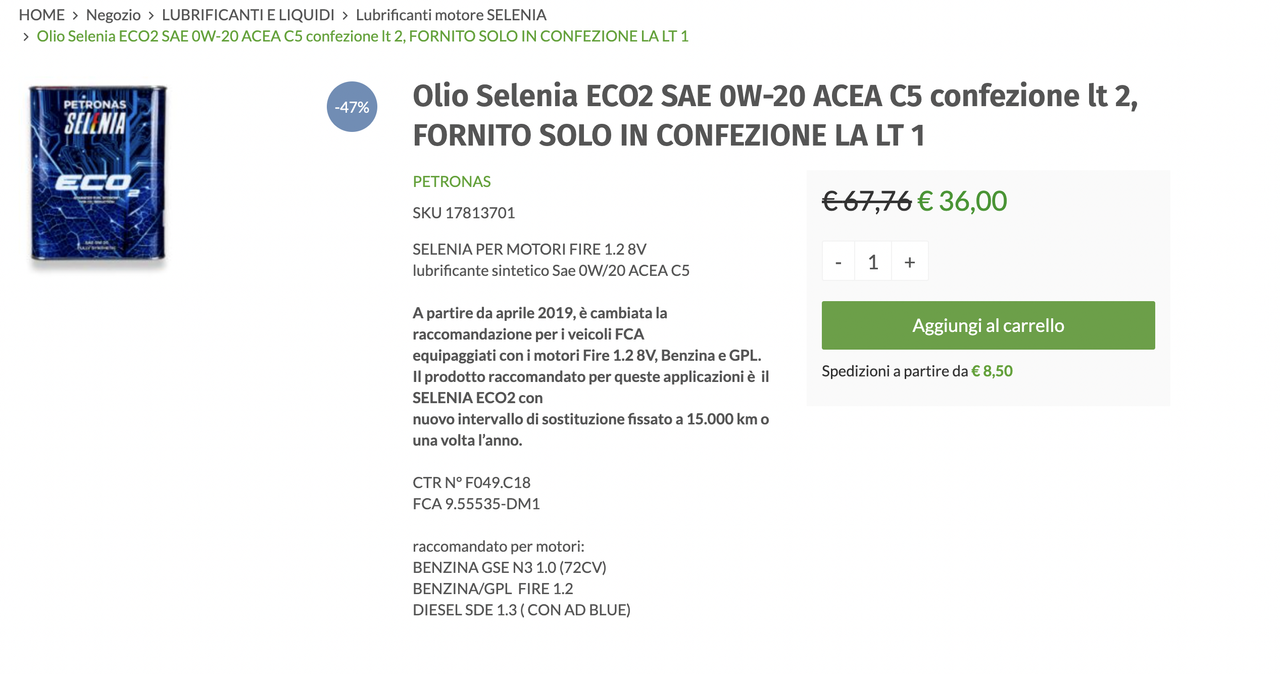Navigate to LUBRIFICANTI E LIQUIDI category
Screen dimensions: 1280x674
point(248,15)
